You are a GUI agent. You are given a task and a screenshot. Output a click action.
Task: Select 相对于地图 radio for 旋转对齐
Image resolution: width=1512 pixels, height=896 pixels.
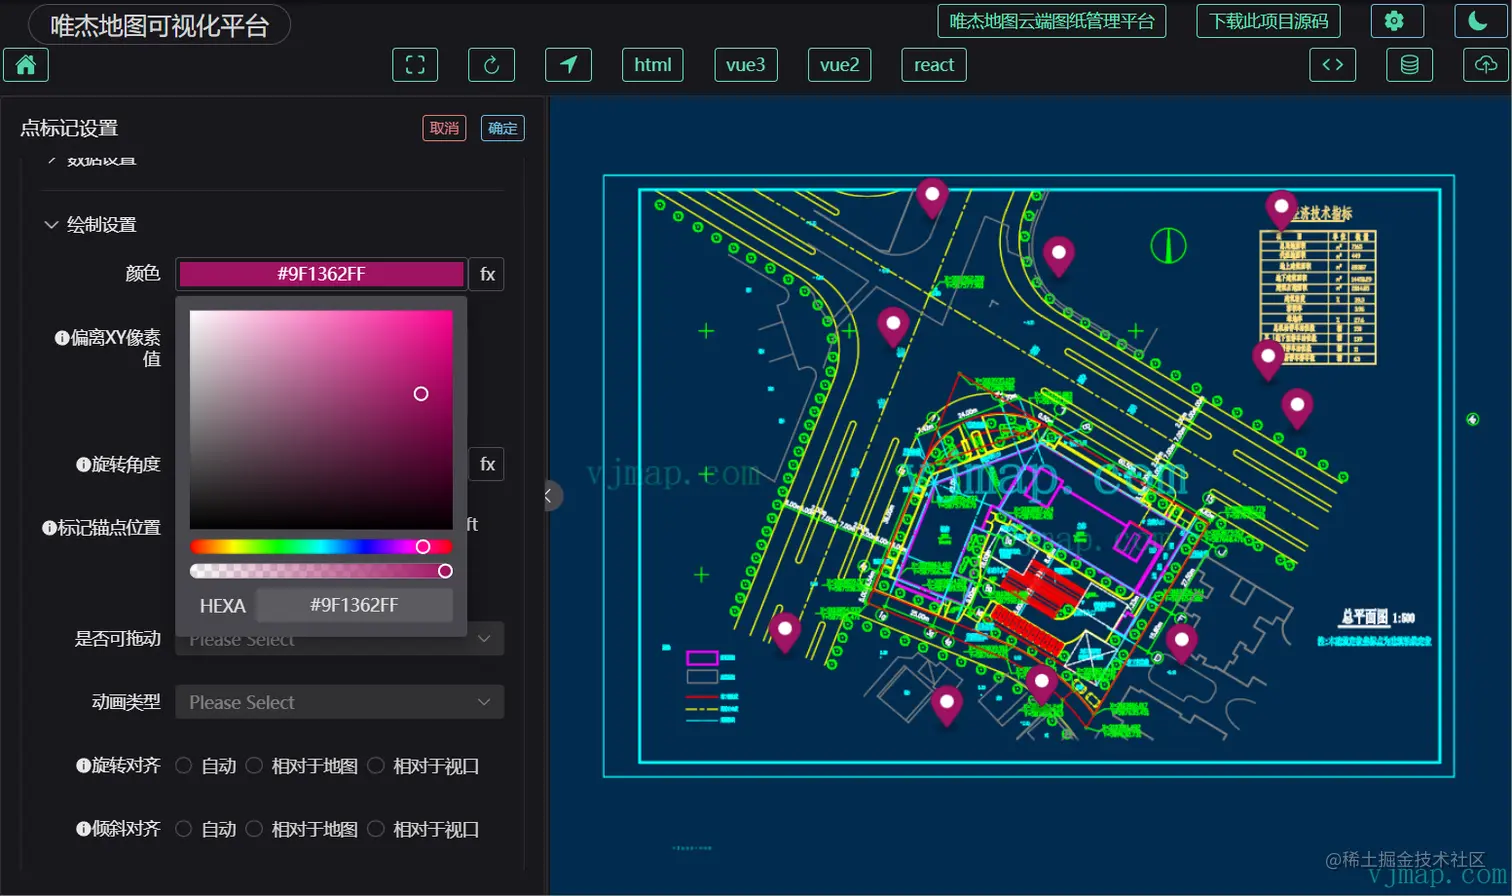tap(254, 766)
